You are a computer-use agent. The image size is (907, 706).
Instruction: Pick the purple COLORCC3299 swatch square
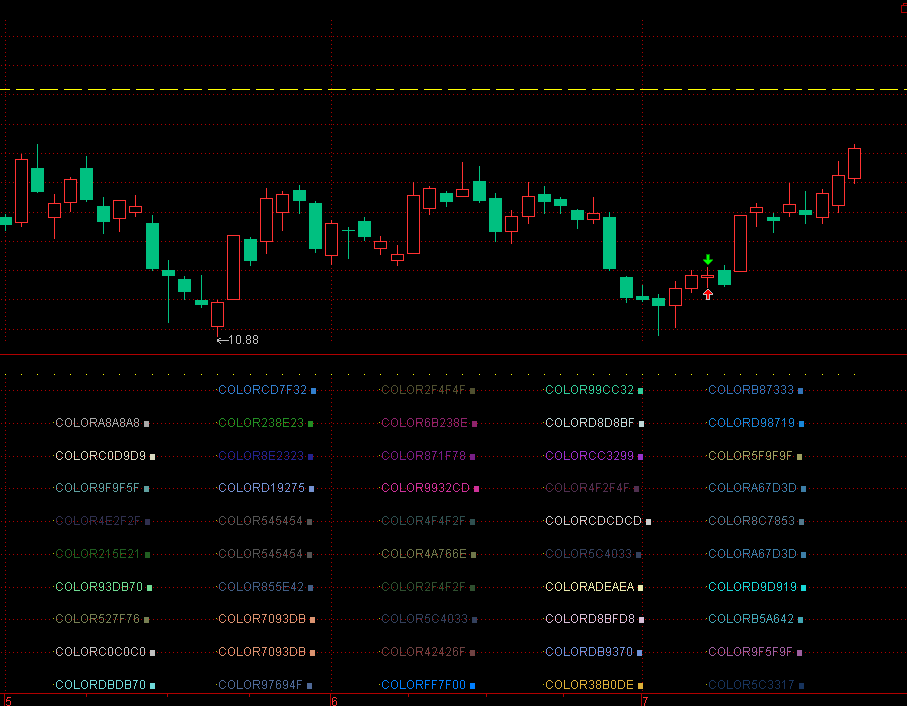click(x=640, y=456)
